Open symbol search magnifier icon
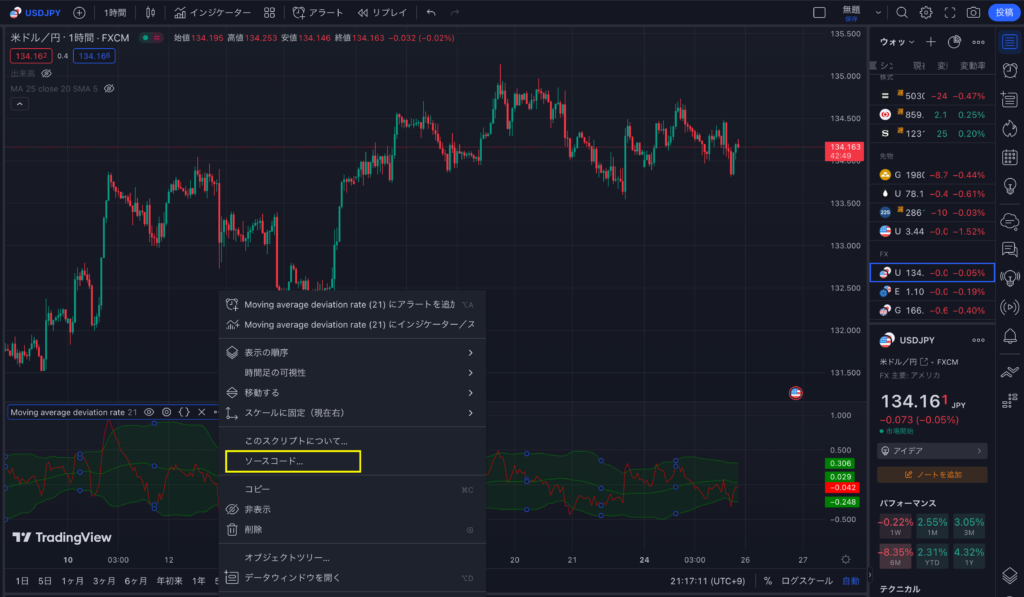The width and height of the screenshot is (1024, 597). [x=902, y=12]
